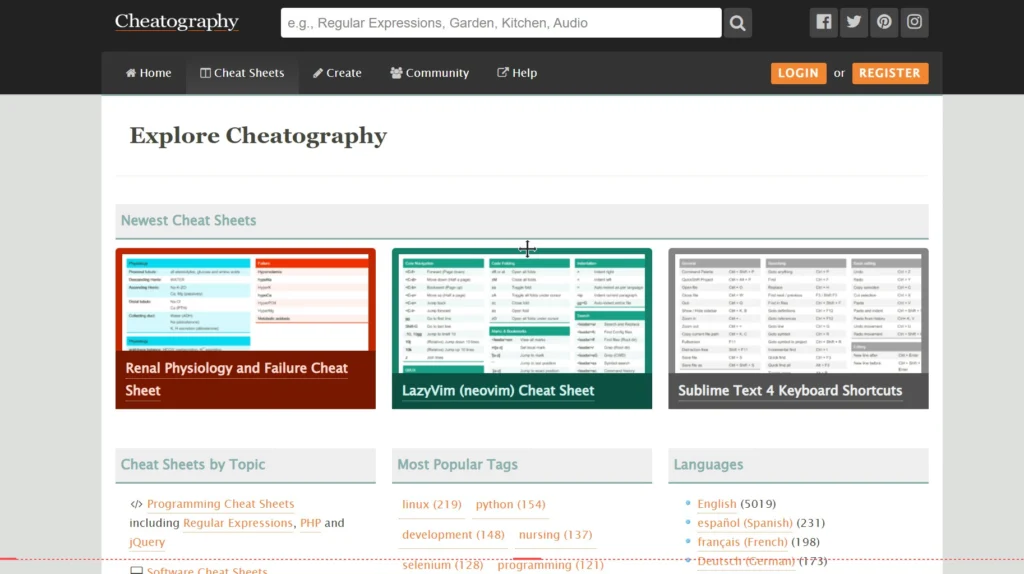Open Renal Physiology and Failure thumbnail
The height and width of the screenshot is (574, 1024).
[246, 328]
